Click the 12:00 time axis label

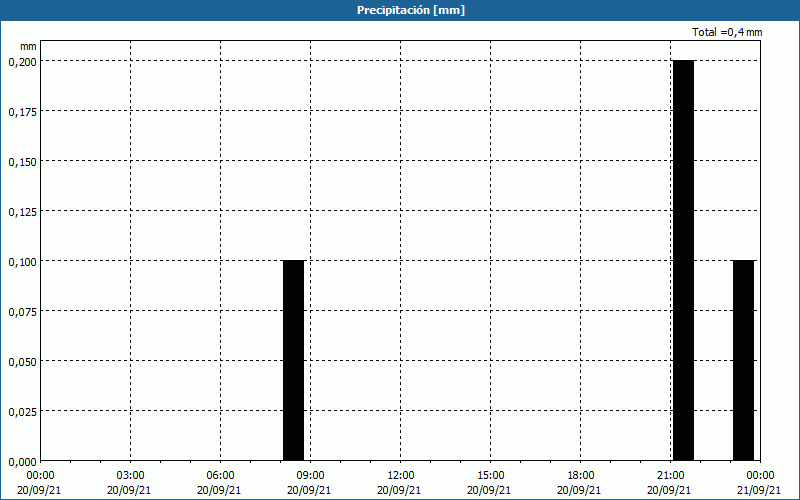click(x=401, y=476)
